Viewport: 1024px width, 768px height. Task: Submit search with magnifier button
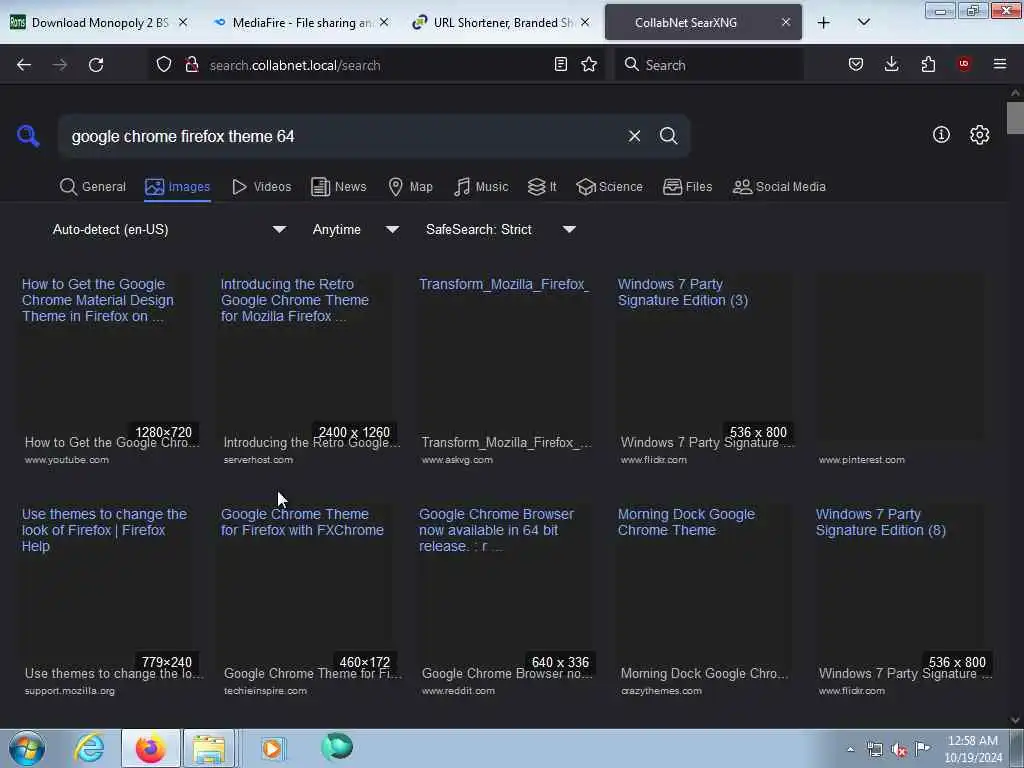[668, 136]
